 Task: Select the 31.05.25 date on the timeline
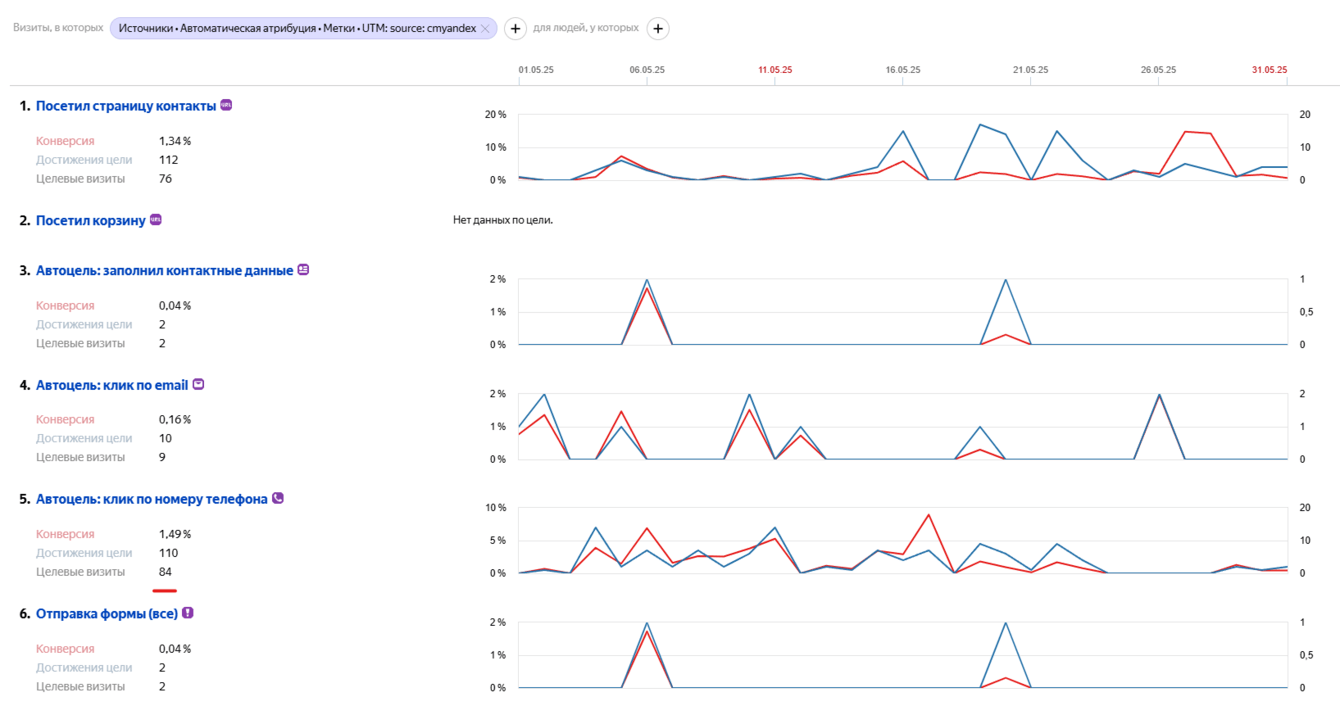point(1269,70)
